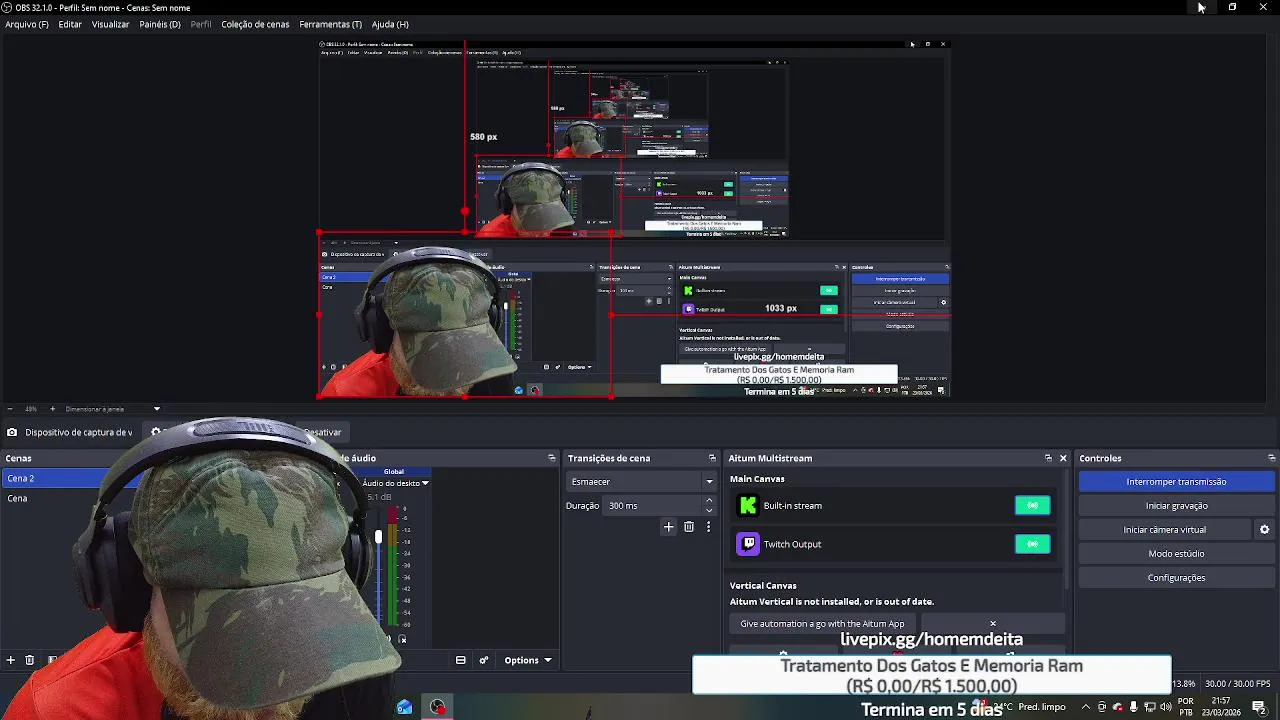Add a transition with plus icon
Image resolution: width=1280 pixels, height=720 pixels.
pos(669,527)
